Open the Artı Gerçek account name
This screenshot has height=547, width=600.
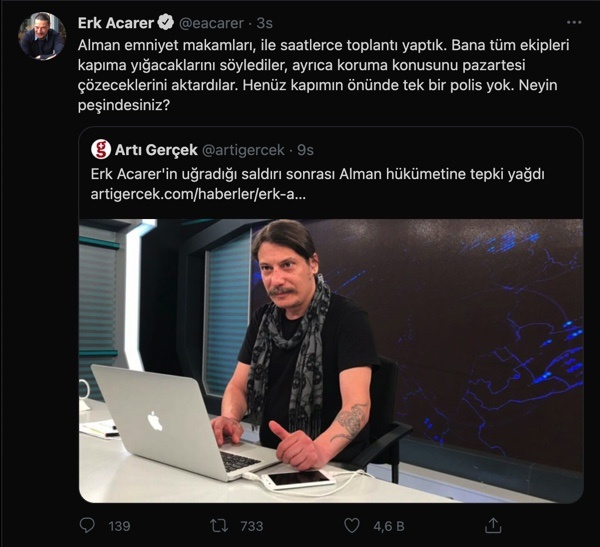coord(156,150)
